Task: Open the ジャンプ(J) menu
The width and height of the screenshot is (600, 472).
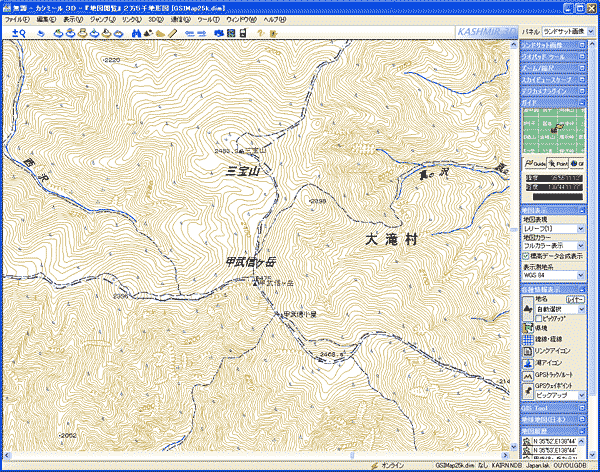Action: click(103, 20)
